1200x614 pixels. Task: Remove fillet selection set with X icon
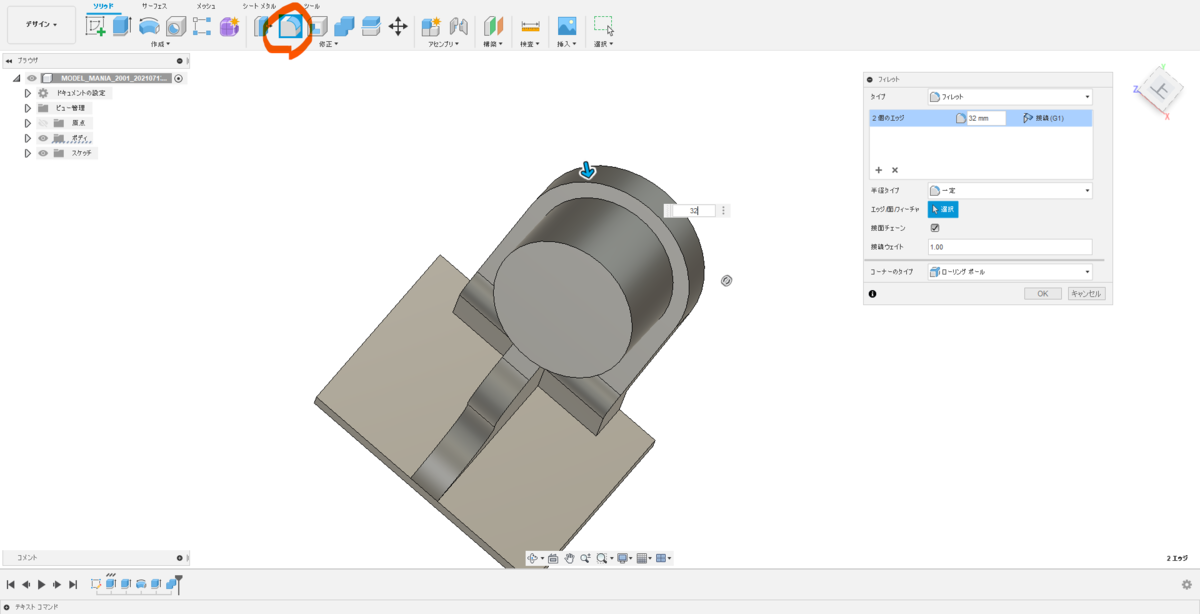coord(895,170)
